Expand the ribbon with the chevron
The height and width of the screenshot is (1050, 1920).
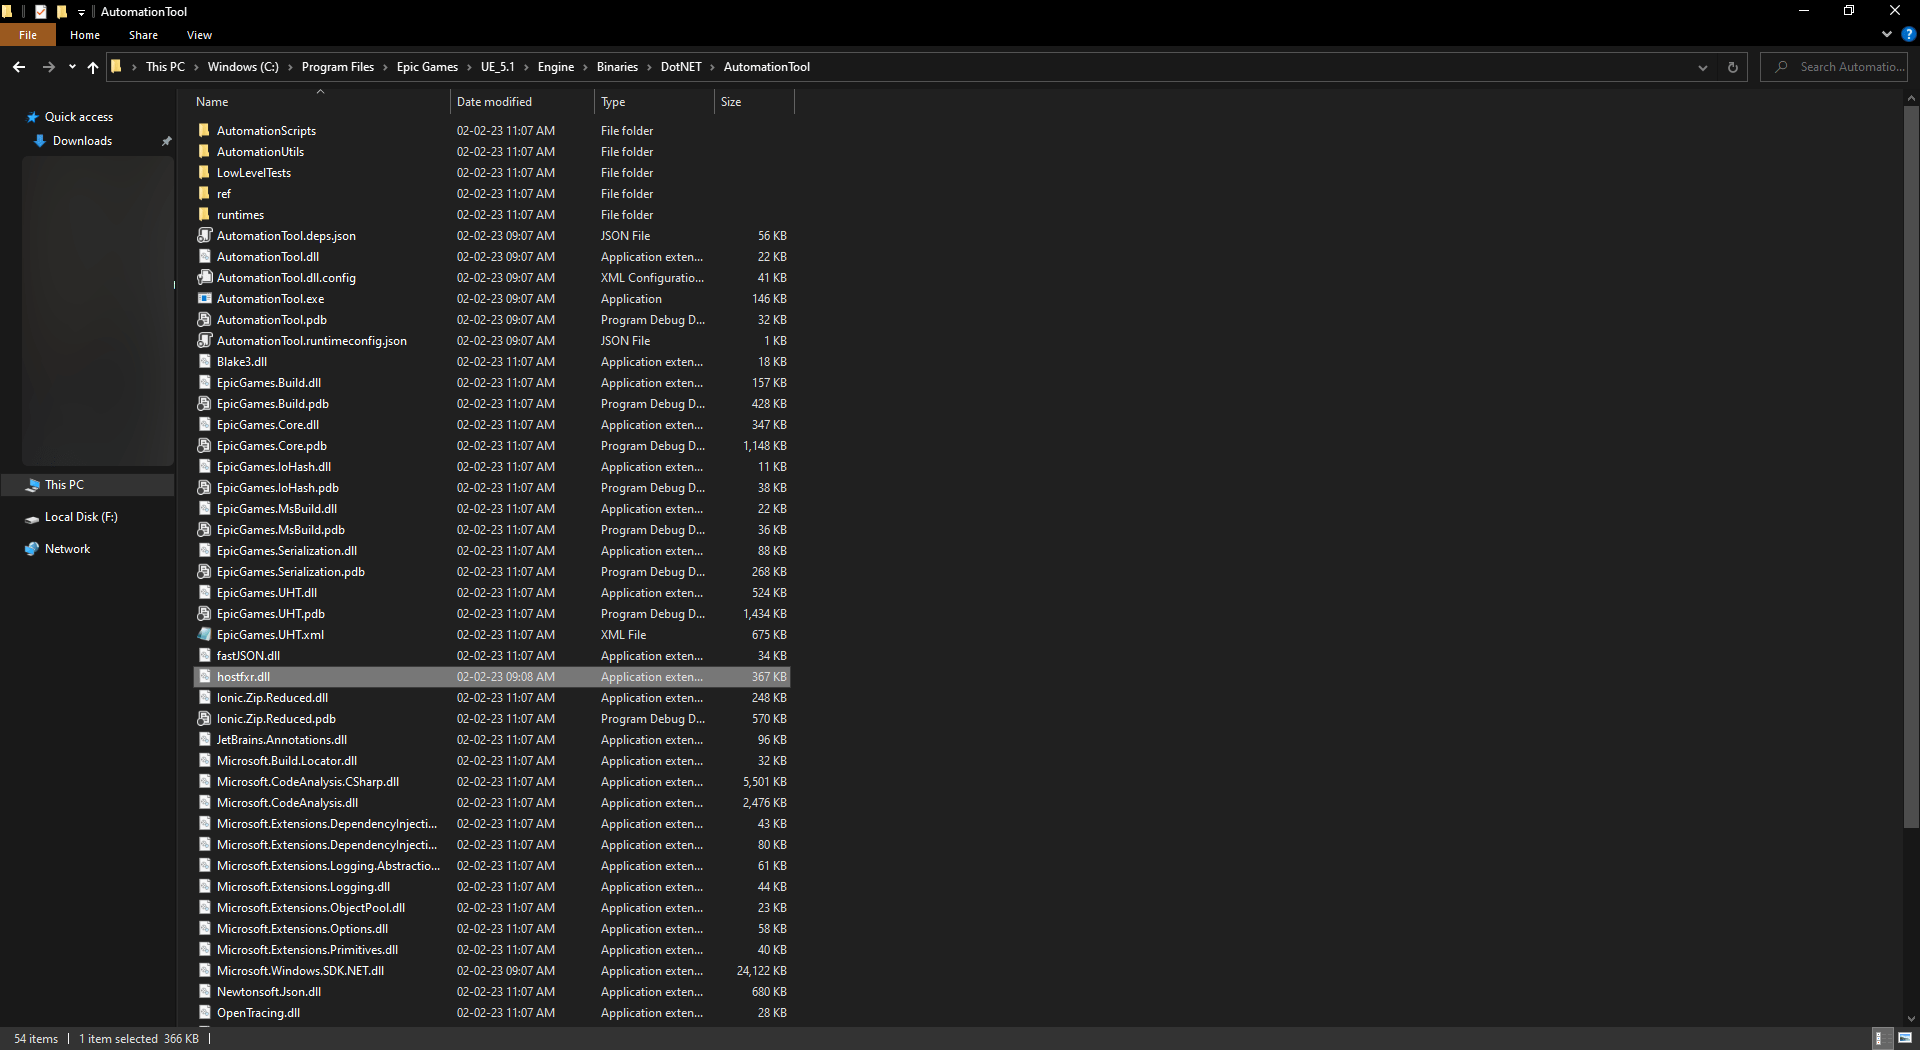(1887, 35)
